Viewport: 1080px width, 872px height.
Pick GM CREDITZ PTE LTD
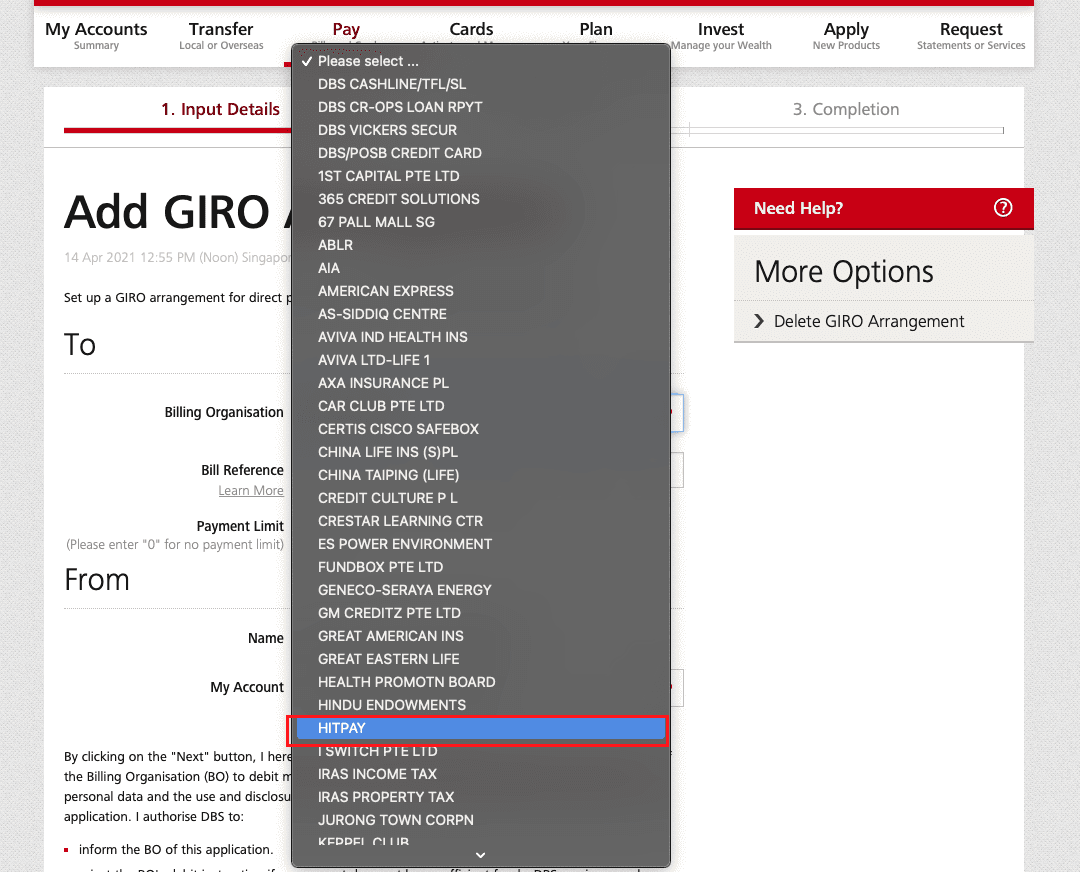(481, 613)
